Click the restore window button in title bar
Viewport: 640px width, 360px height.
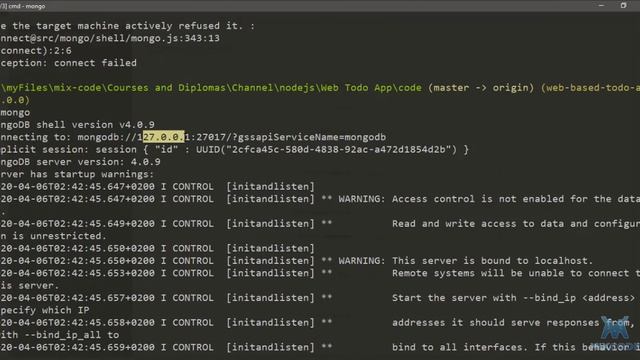623,6
